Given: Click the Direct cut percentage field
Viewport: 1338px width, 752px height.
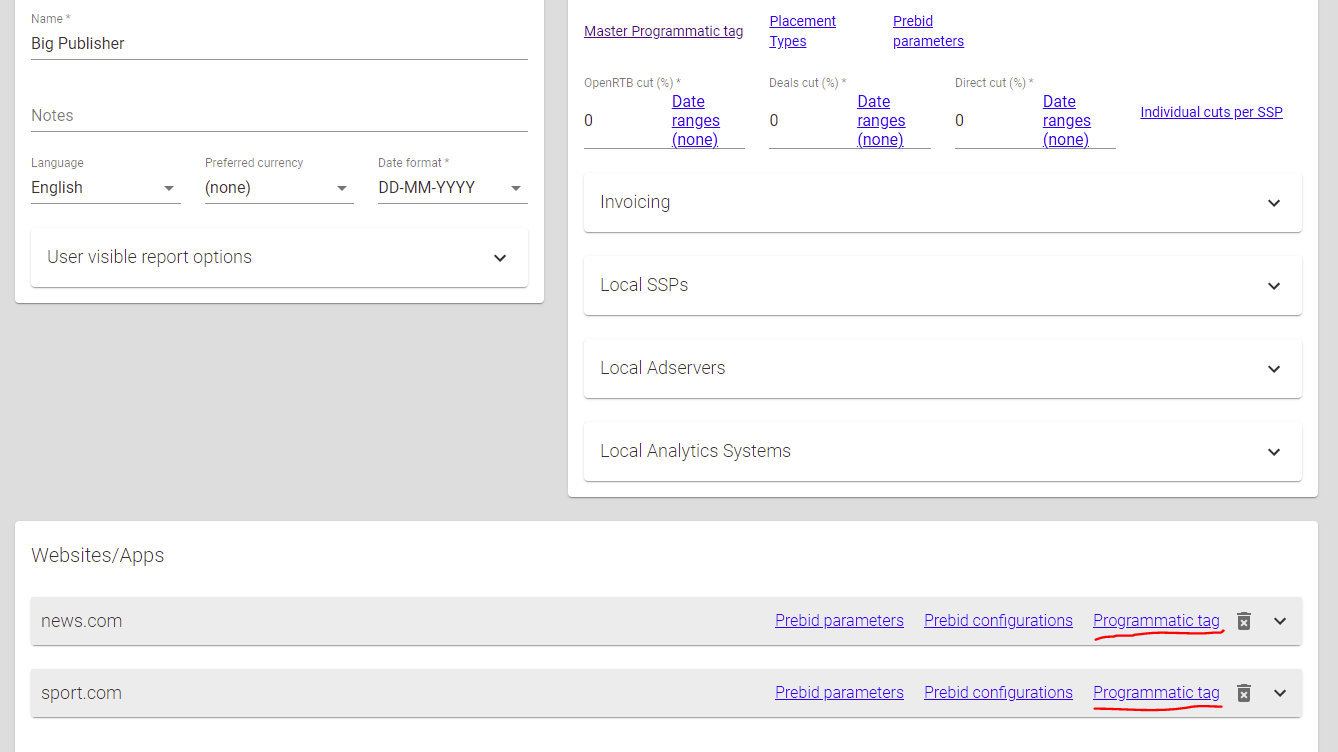Looking at the screenshot, I should tap(997, 121).
